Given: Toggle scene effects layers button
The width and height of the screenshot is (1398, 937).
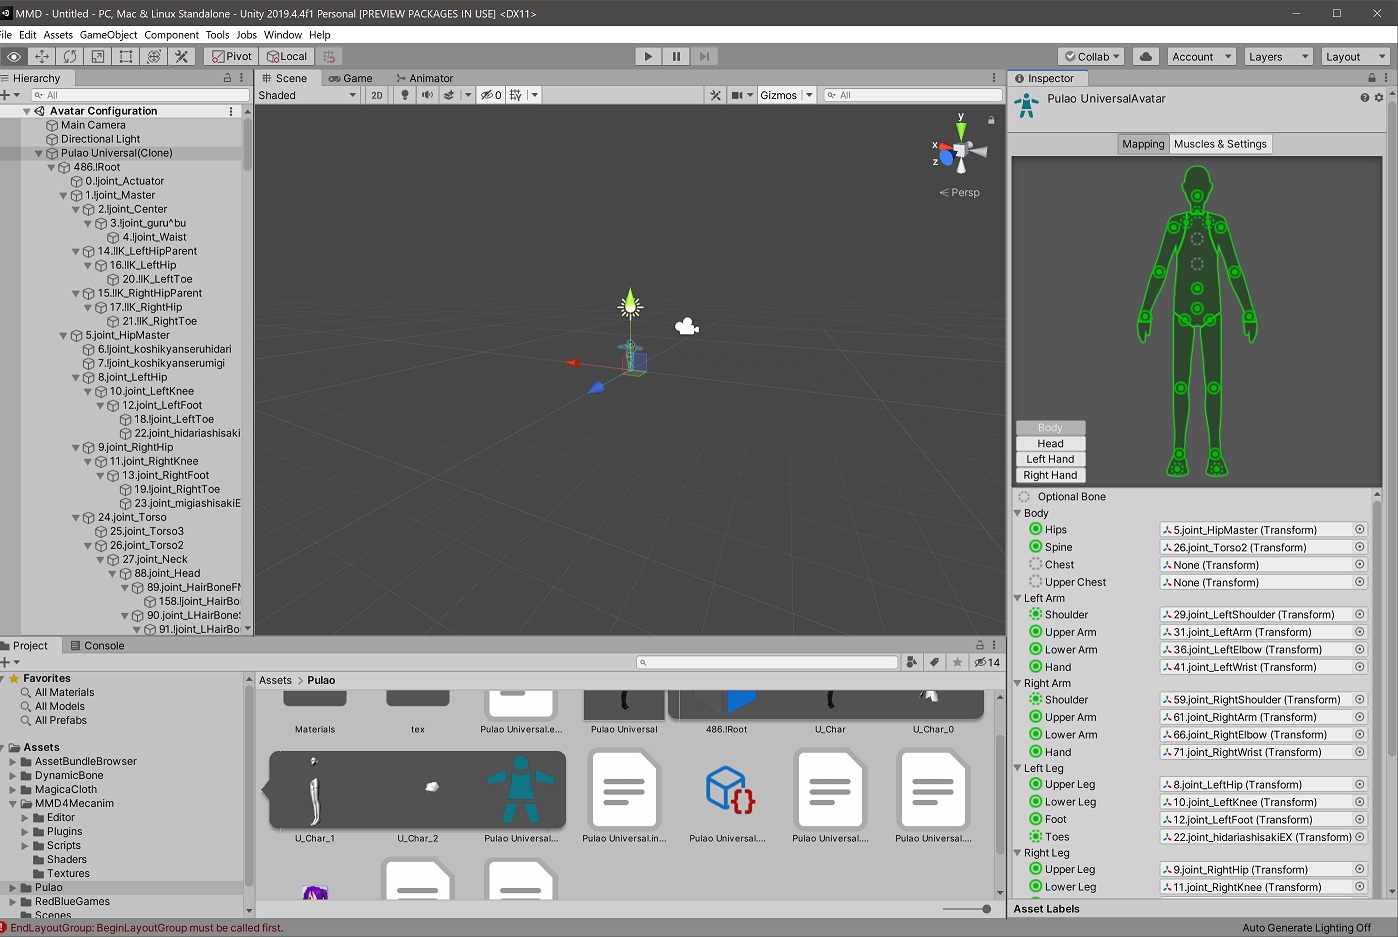Looking at the screenshot, I should [x=449, y=95].
